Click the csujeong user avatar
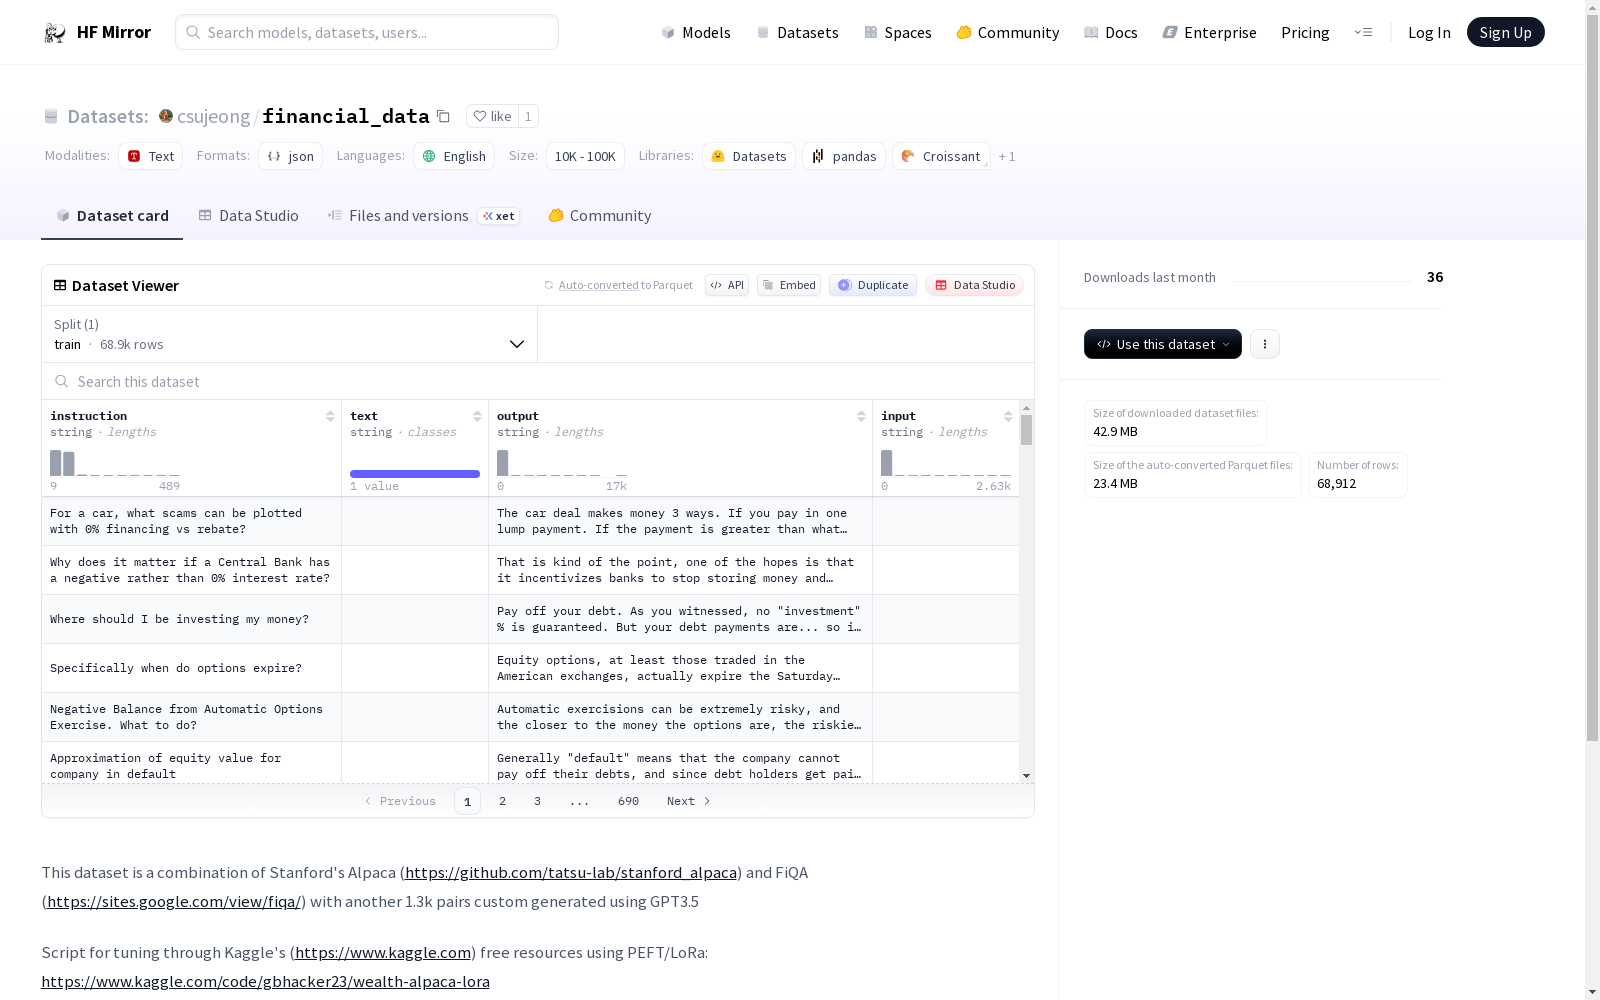This screenshot has width=1600, height=1000. (x=166, y=116)
